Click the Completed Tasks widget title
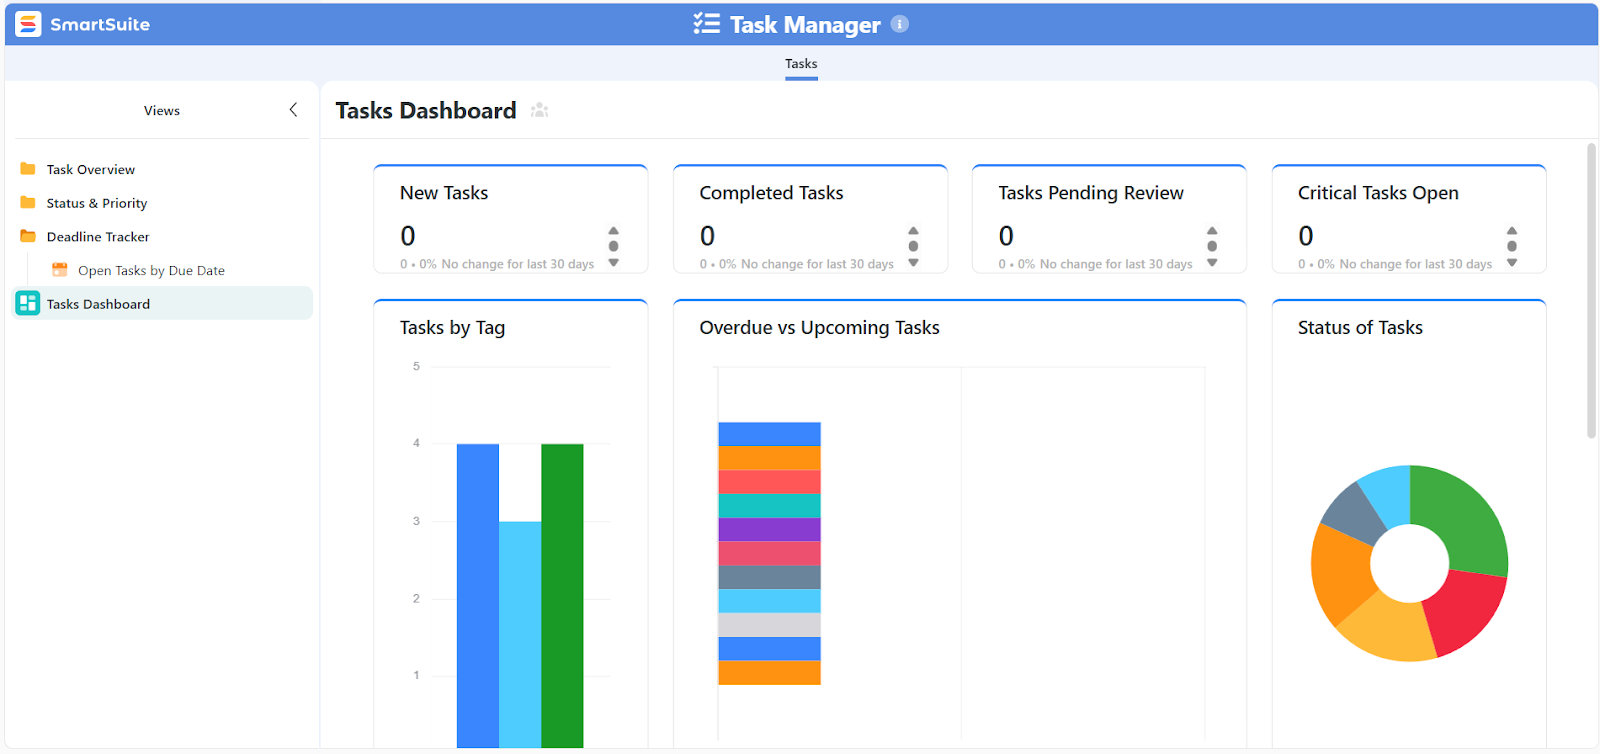The image size is (1600, 754). [x=771, y=193]
